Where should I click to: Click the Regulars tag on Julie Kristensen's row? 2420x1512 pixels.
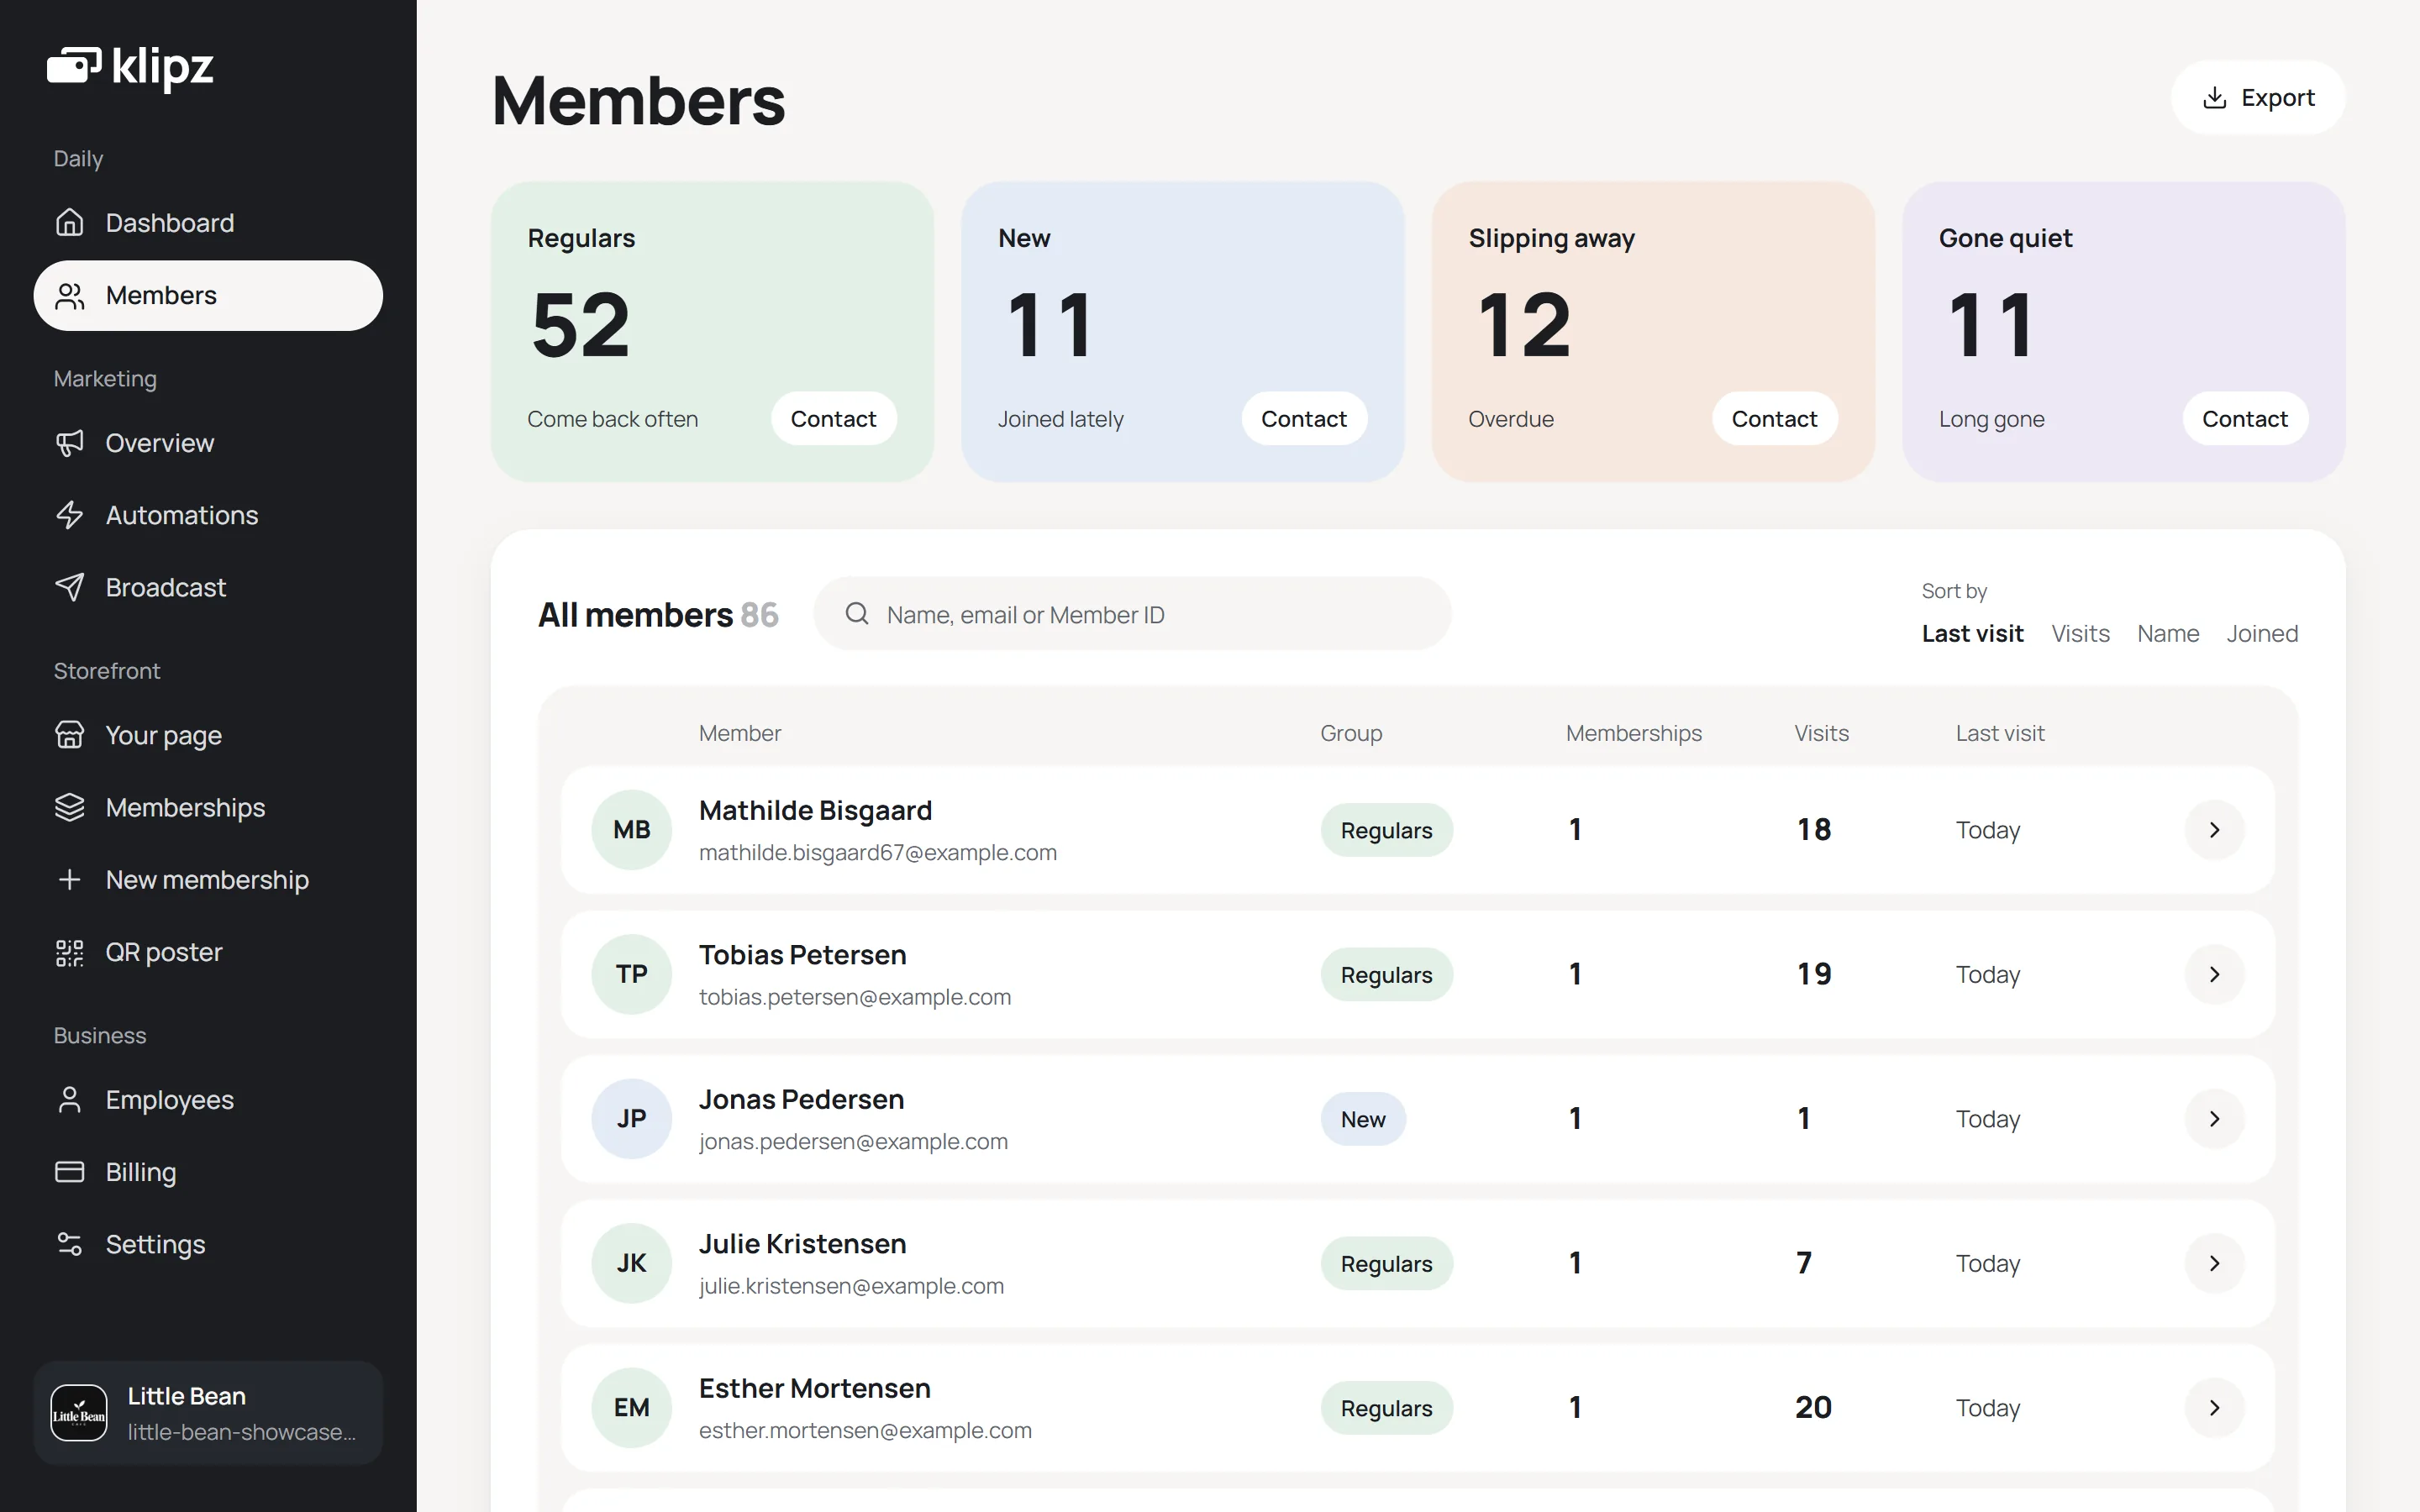[x=1386, y=1263]
